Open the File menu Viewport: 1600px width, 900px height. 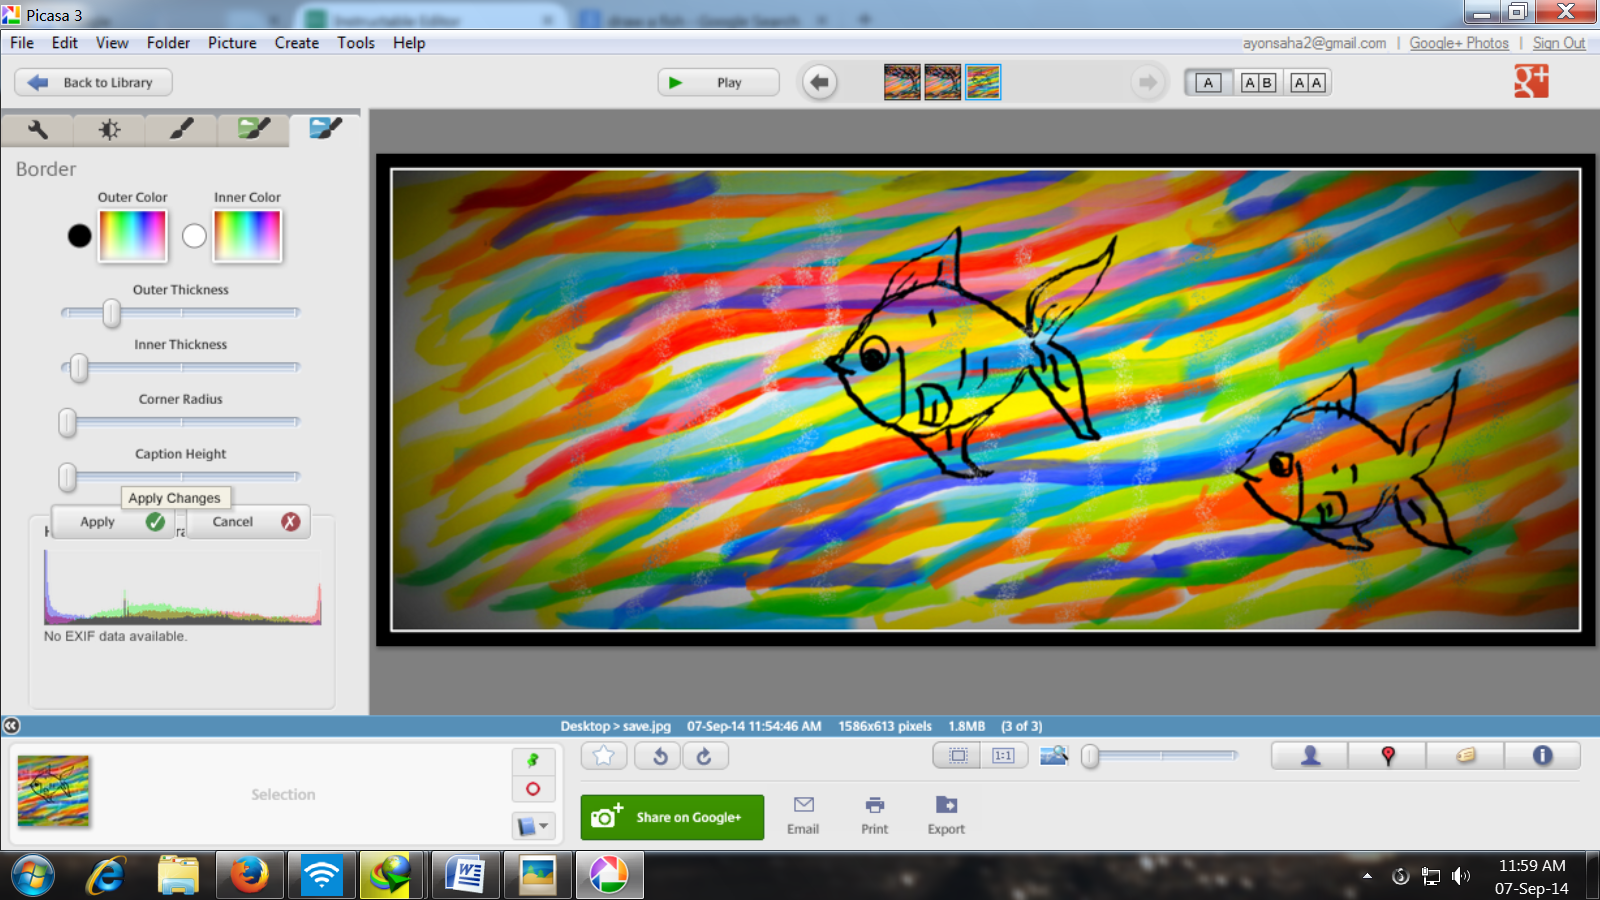[x=22, y=43]
